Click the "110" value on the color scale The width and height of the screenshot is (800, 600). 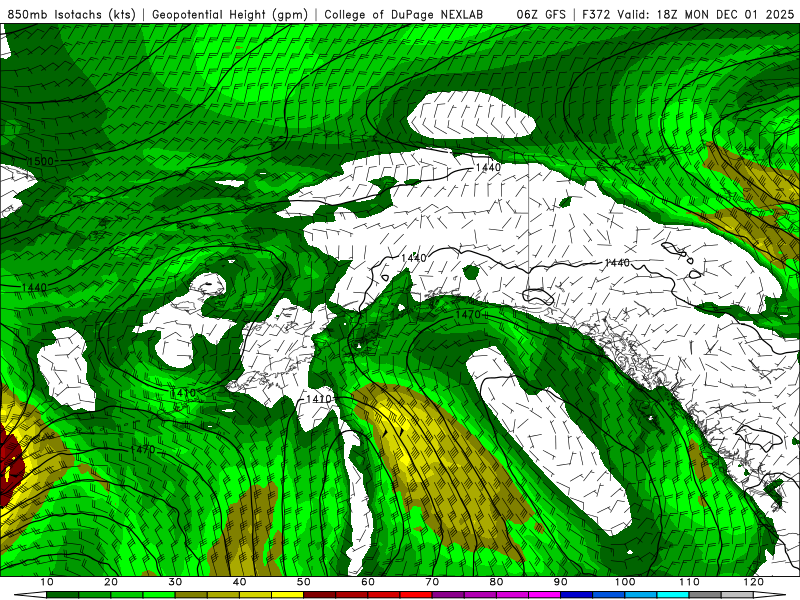pyautogui.click(x=689, y=582)
